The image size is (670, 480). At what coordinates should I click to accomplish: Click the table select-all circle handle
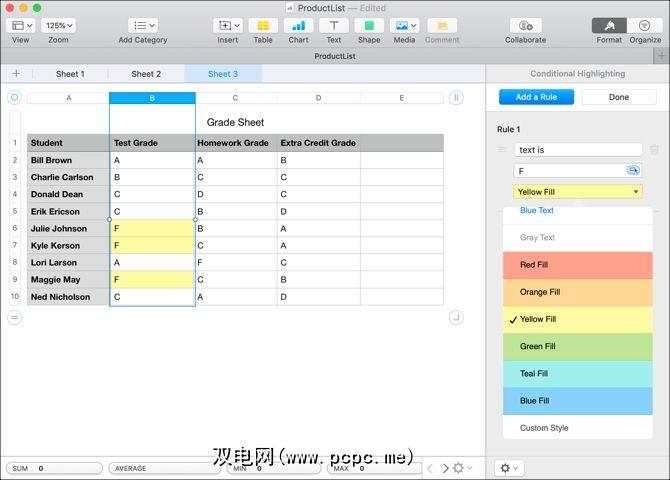pos(15,98)
